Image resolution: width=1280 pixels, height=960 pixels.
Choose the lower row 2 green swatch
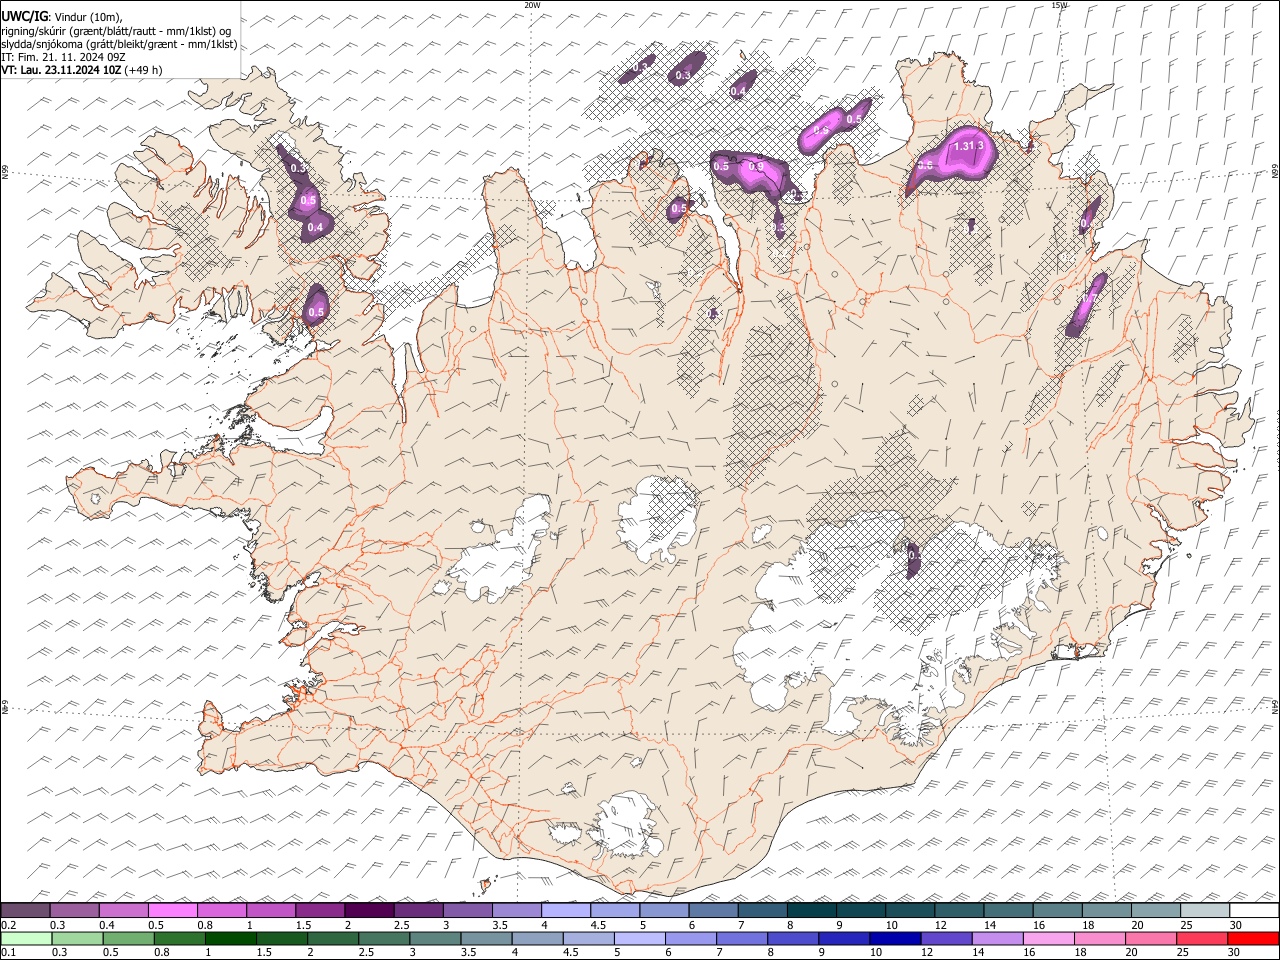[x=332, y=939]
